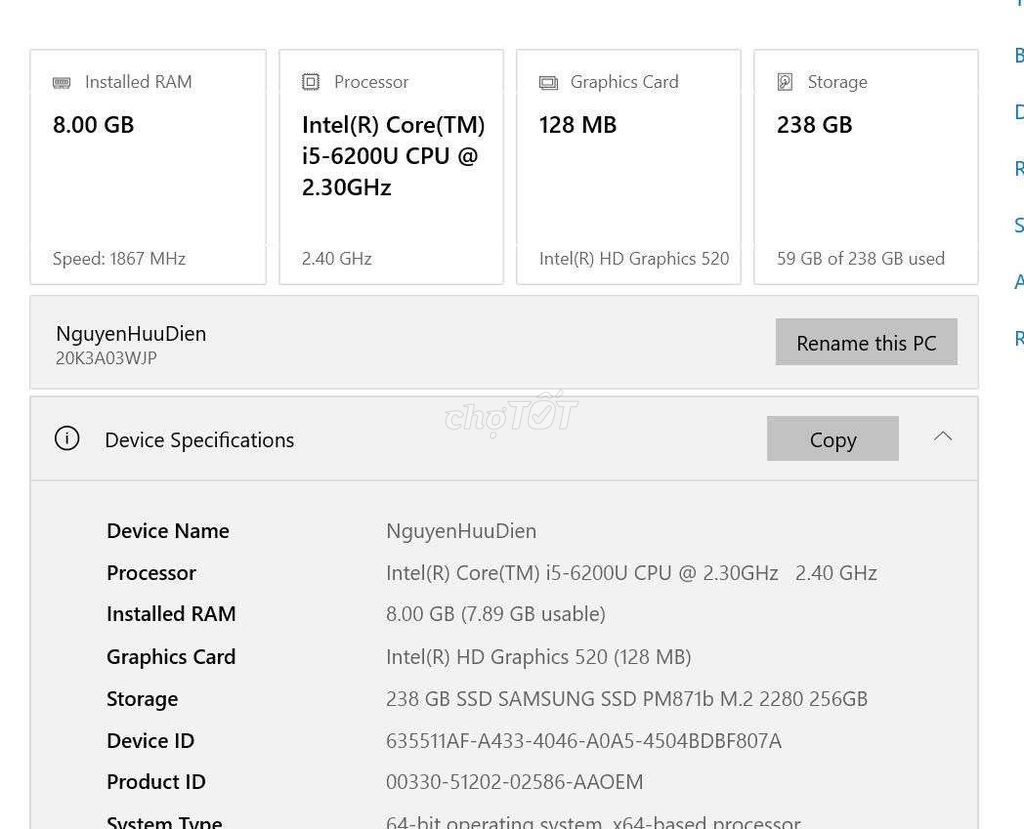Collapse the Device Specifications section
The height and width of the screenshot is (829, 1024).
coord(942,436)
